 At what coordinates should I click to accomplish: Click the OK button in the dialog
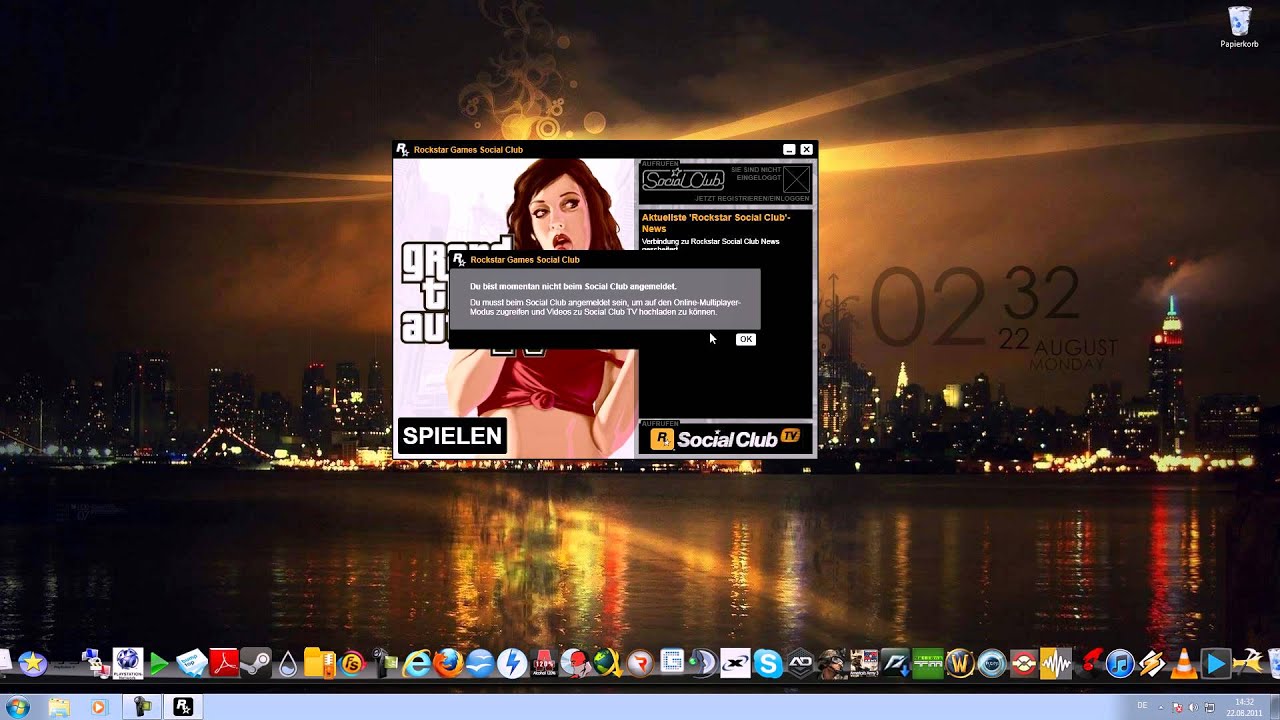(x=745, y=339)
